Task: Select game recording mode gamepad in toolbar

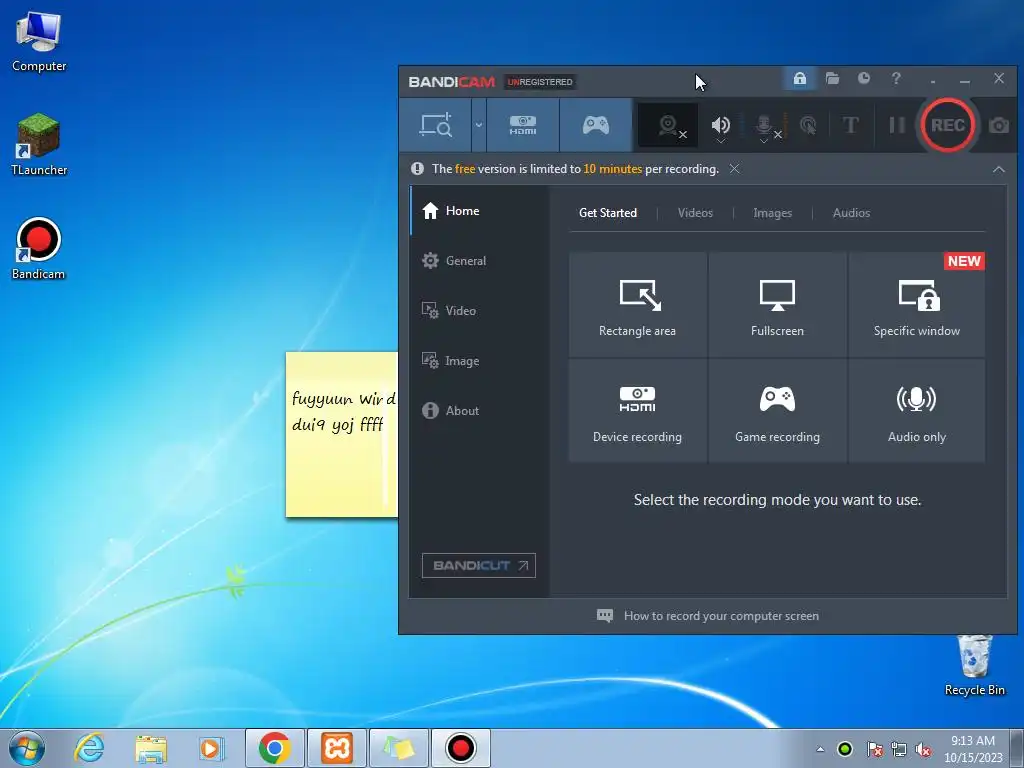Action: pos(596,125)
